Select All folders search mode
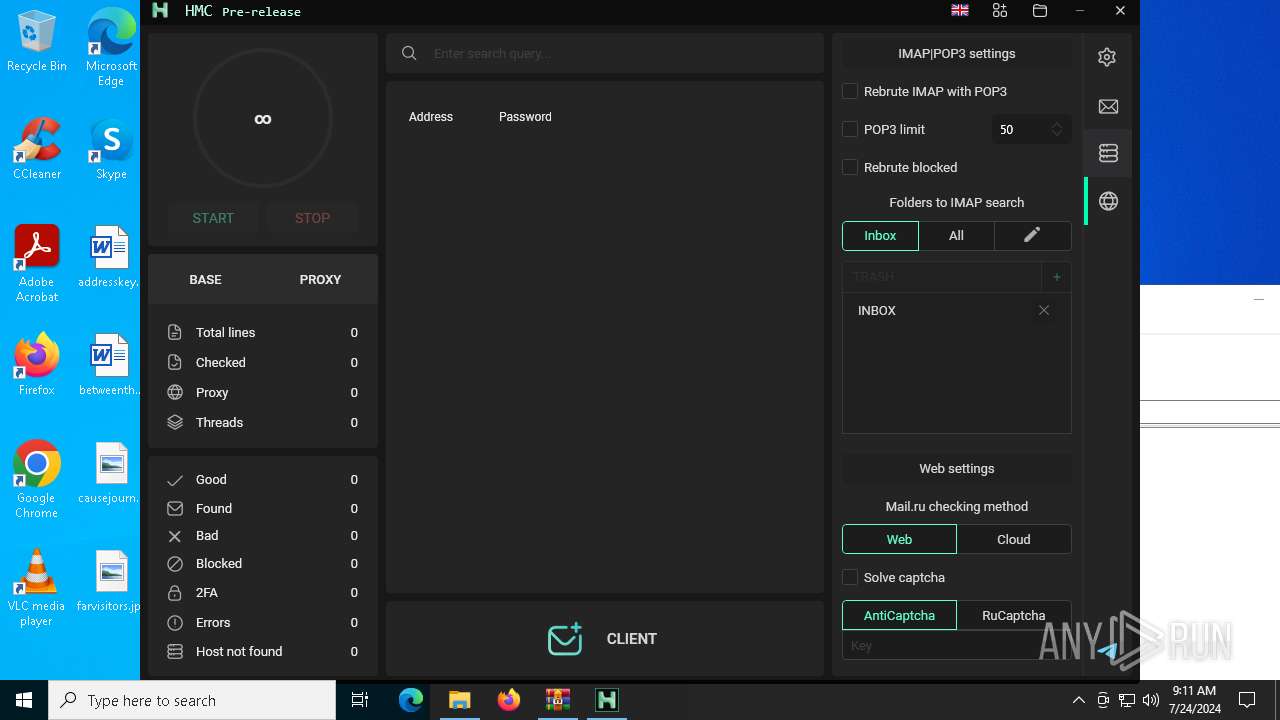This screenshot has height=720, width=1280. pyautogui.click(x=956, y=235)
